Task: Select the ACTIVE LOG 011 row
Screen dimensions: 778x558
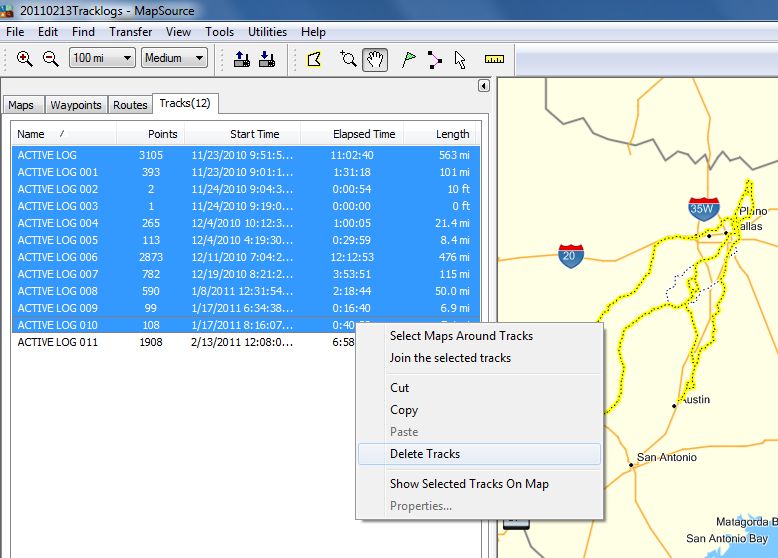Action: (184, 342)
